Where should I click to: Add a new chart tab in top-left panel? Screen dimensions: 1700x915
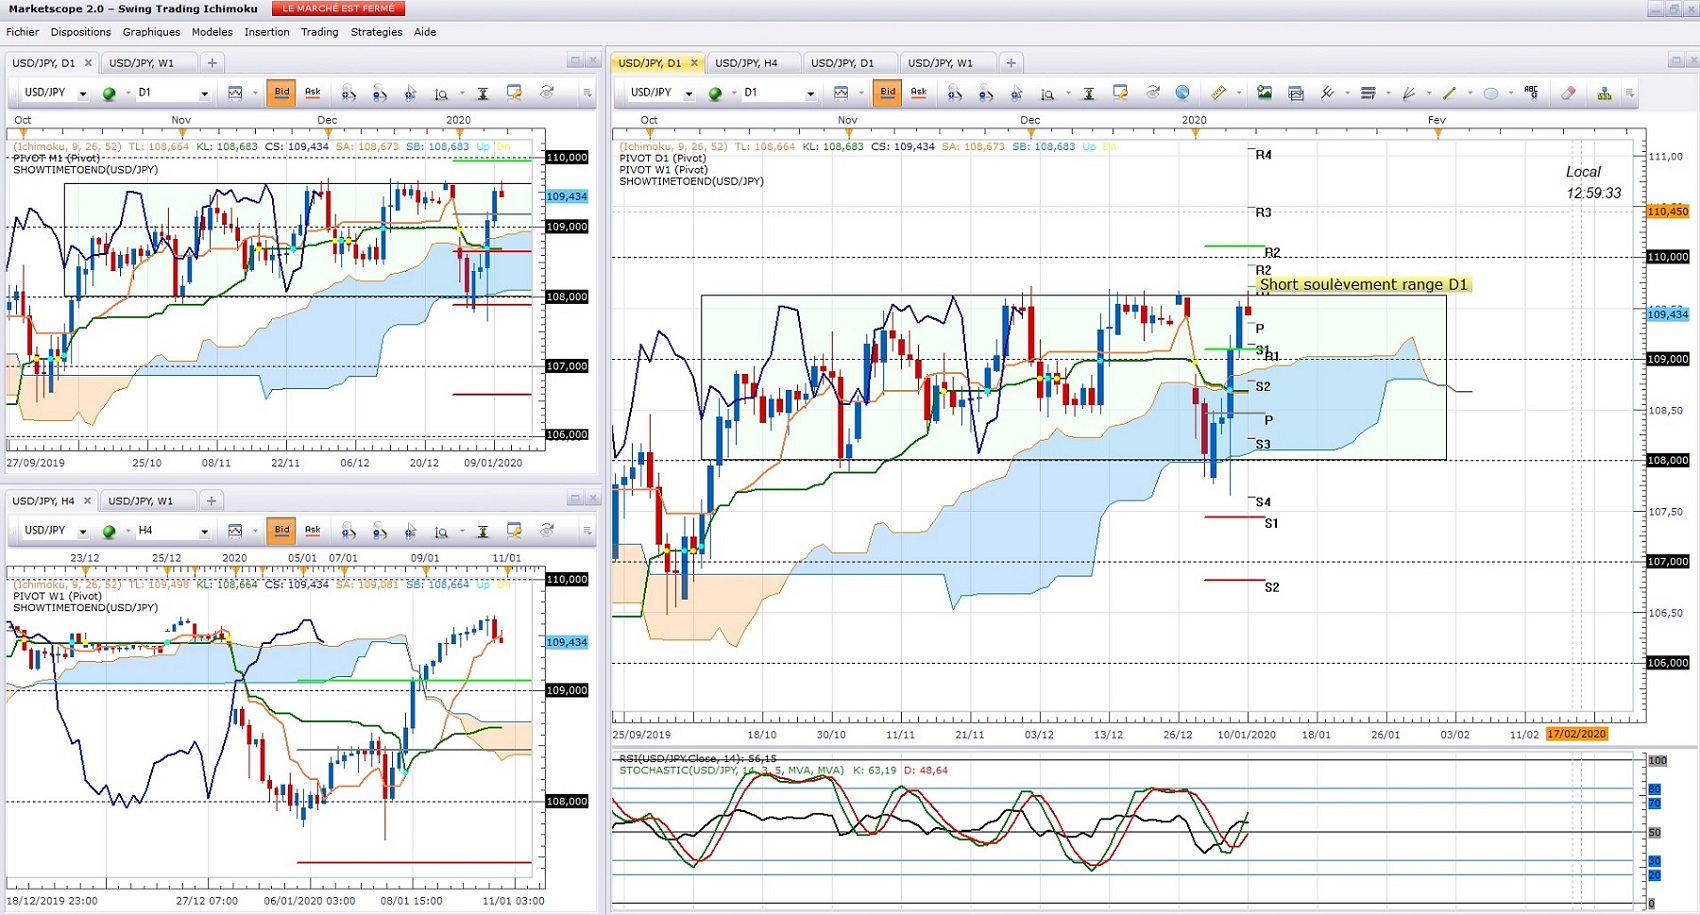point(212,63)
